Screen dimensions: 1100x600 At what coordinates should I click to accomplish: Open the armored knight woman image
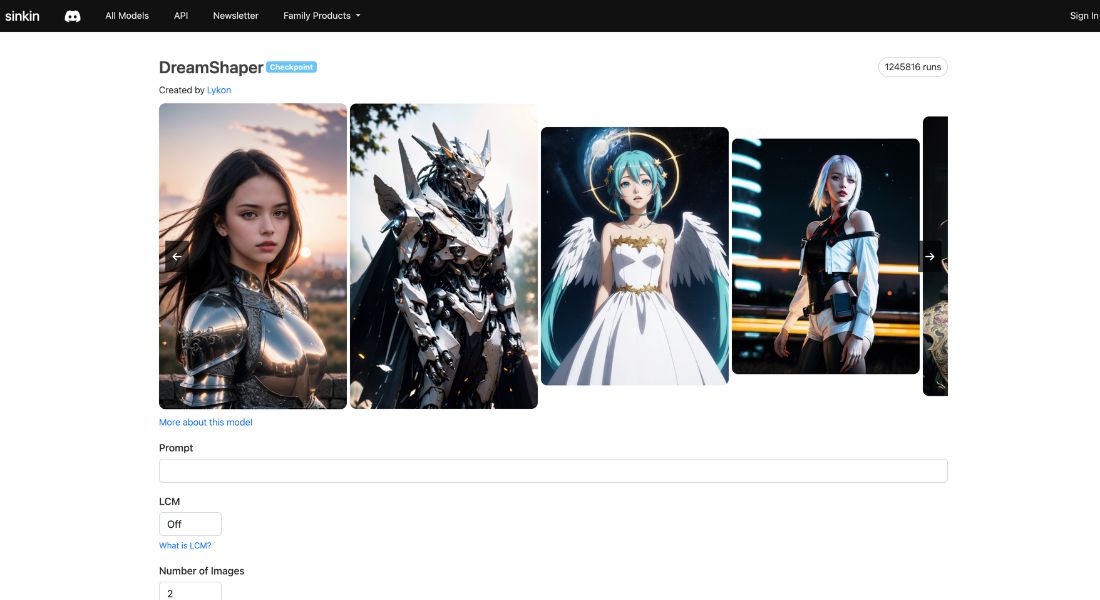[x=253, y=256]
